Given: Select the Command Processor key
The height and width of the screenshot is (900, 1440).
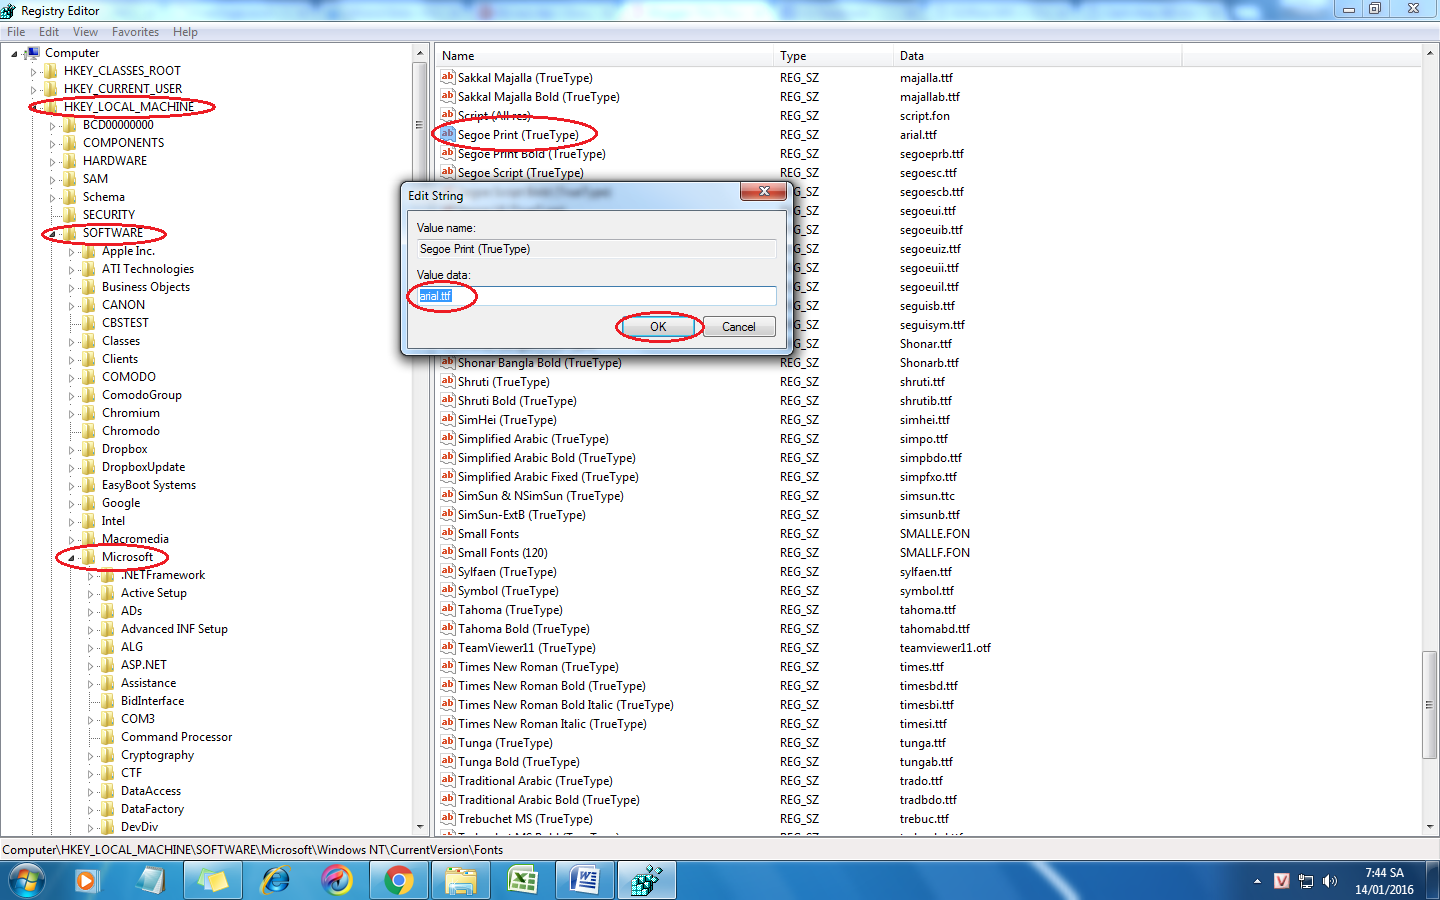Looking at the screenshot, I should 176,737.
